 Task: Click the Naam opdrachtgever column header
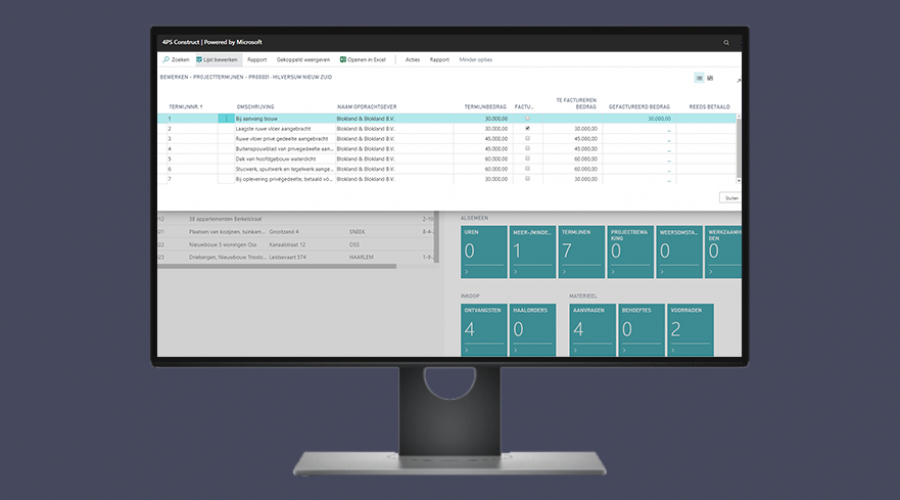pyautogui.click(x=367, y=107)
